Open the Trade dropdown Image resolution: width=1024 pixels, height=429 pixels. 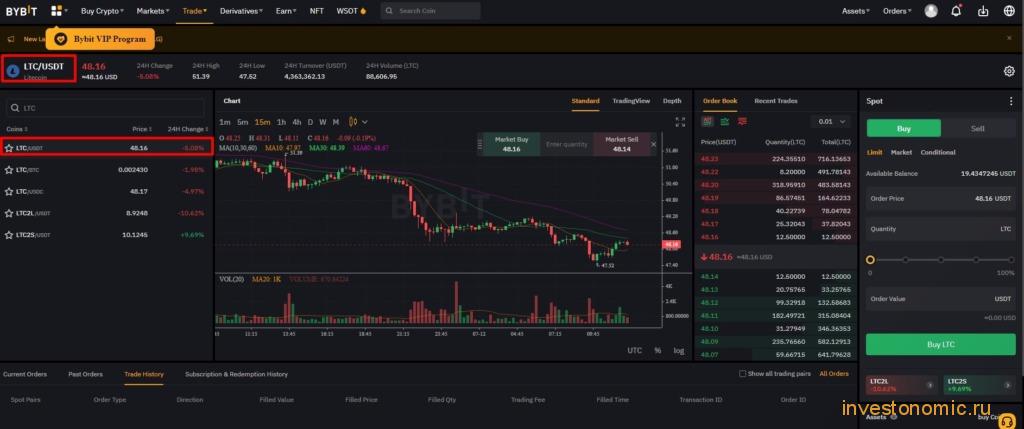tap(195, 11)
